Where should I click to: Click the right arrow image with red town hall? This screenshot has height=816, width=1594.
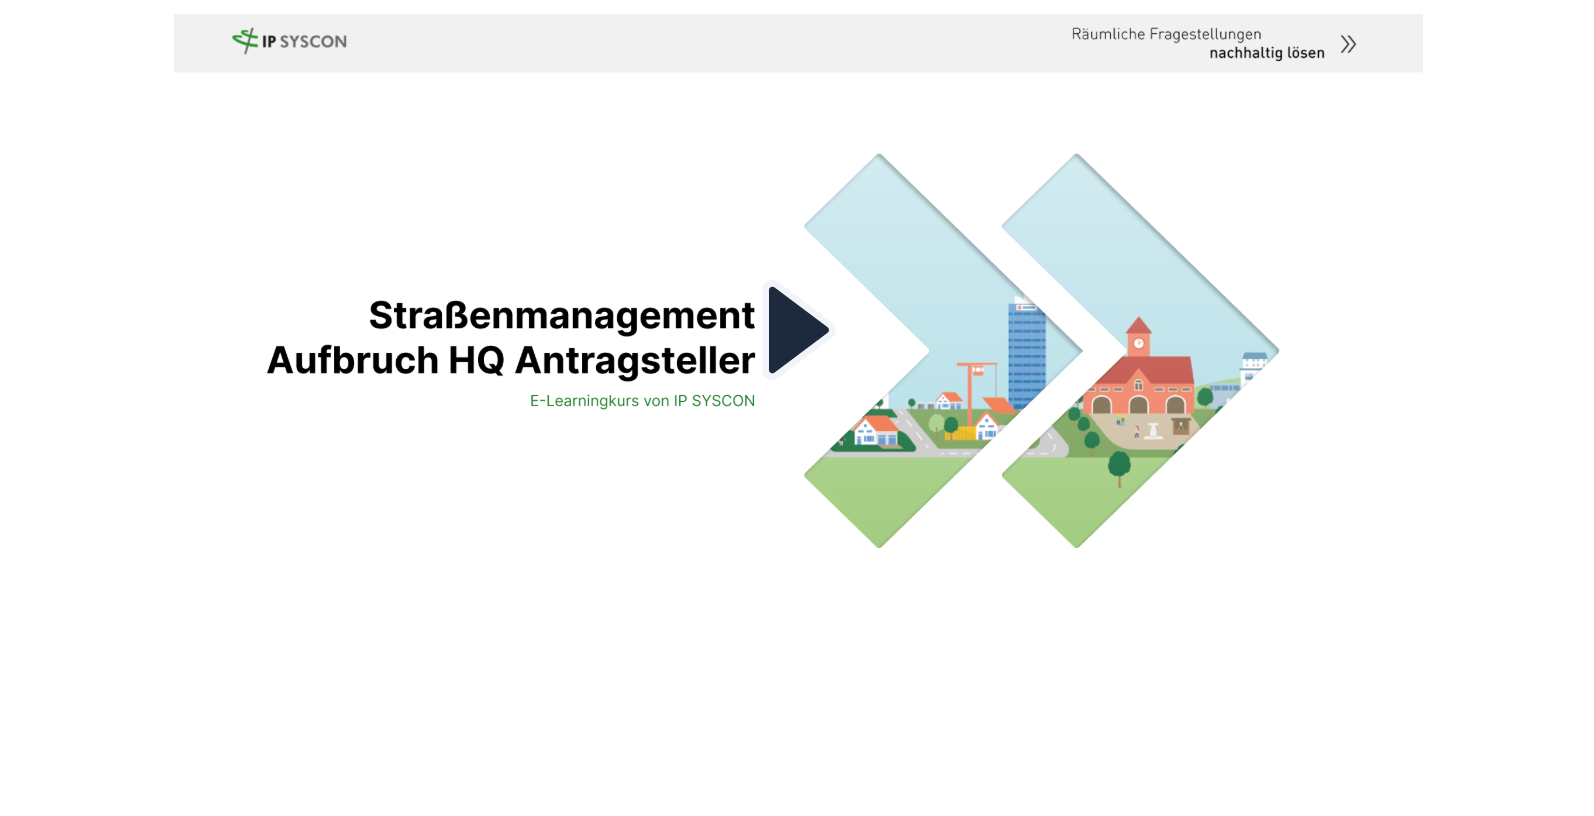[1141, 351]
